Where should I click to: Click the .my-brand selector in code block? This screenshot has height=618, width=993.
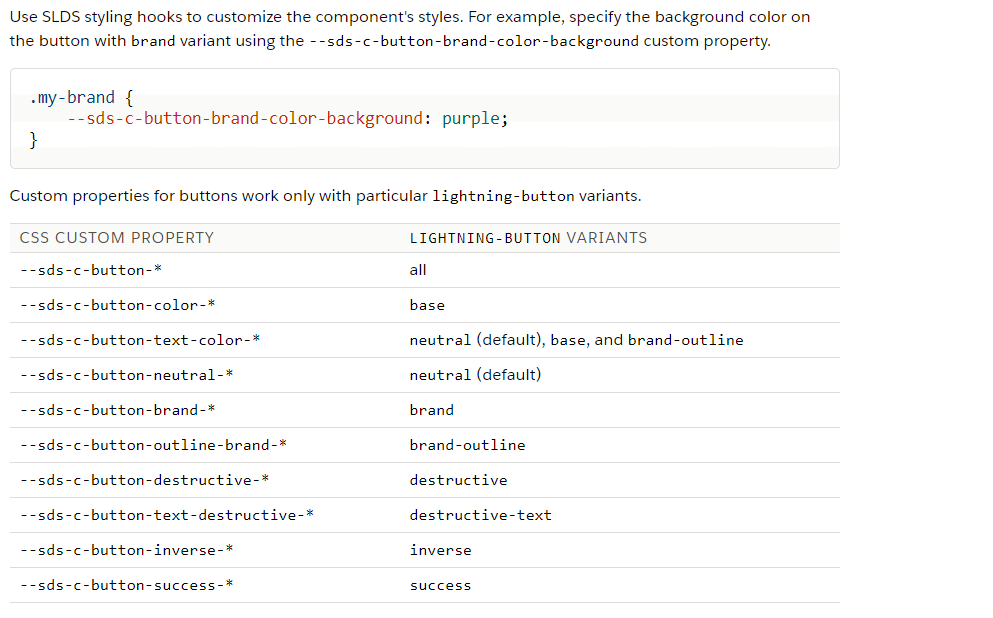pyautogui.click(x=72, y=98)
